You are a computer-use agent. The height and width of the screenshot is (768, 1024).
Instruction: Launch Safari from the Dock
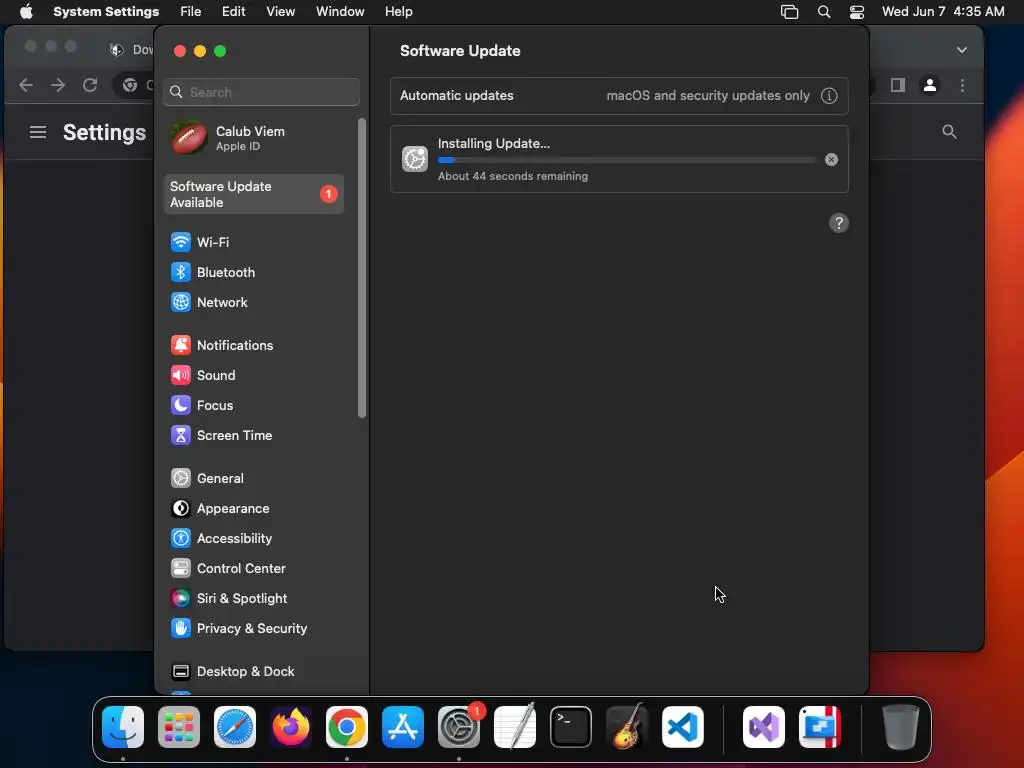235,727
